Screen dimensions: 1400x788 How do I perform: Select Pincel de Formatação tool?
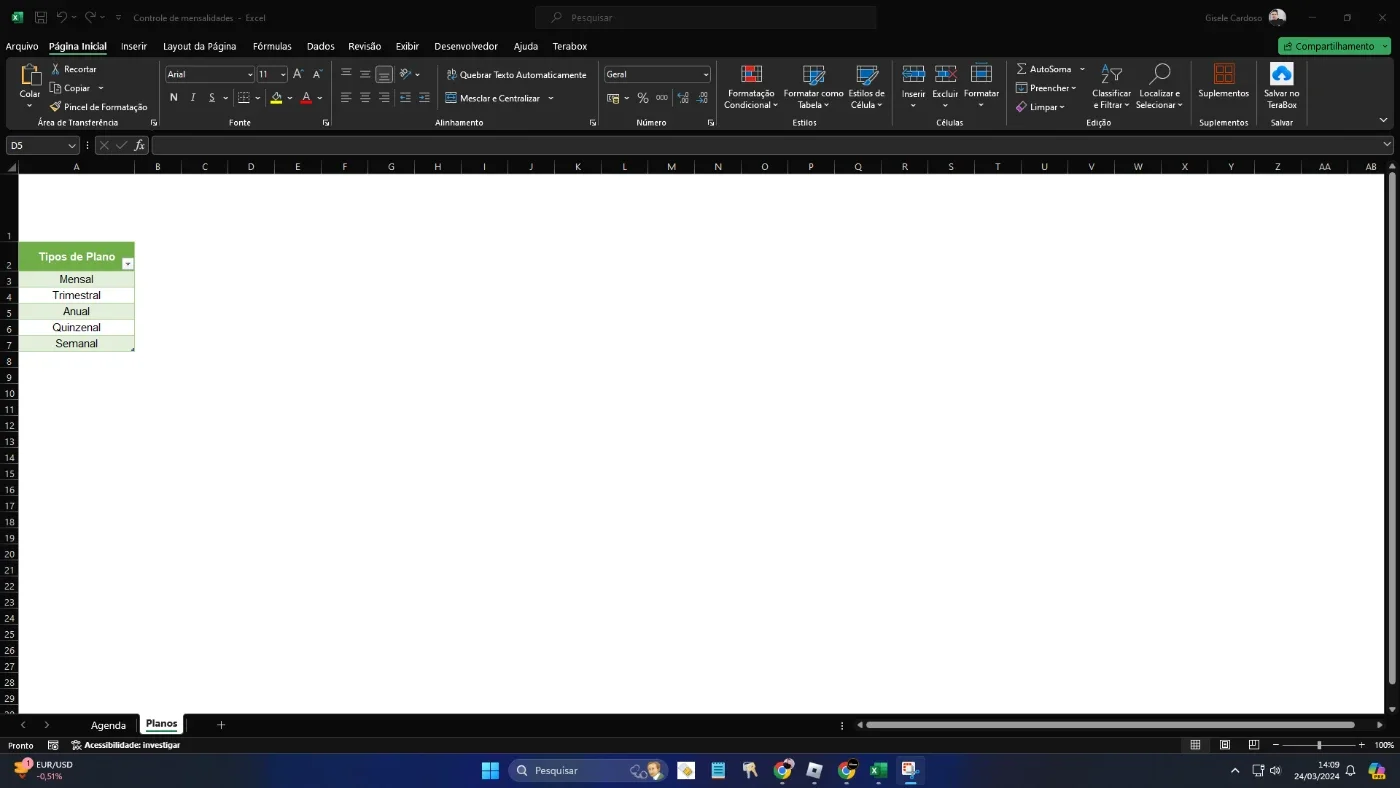98,107
